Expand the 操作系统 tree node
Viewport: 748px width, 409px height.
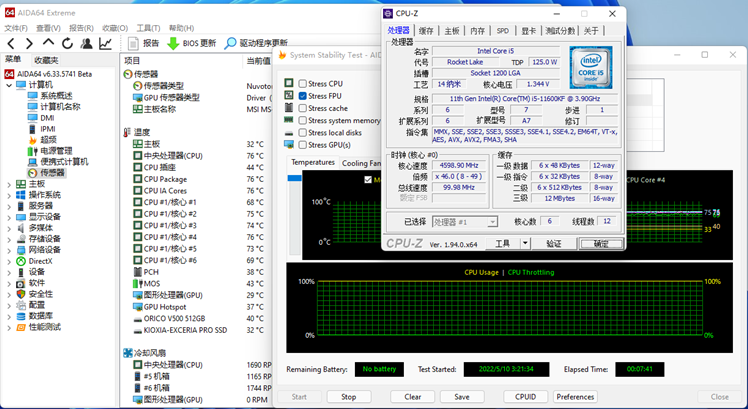click(9, 195)
